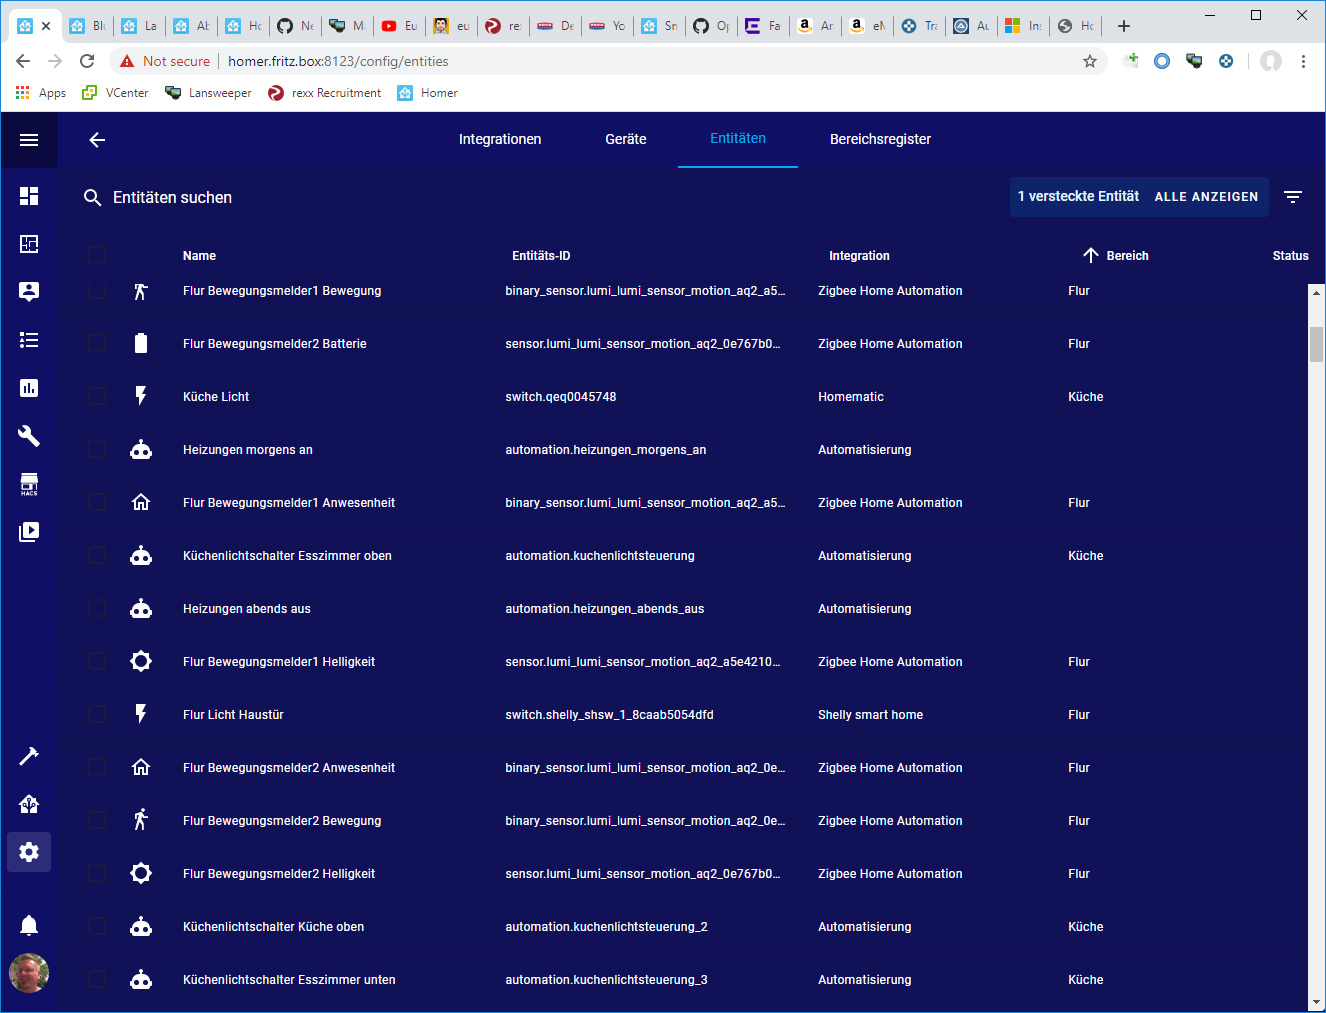
Task: Open the entity filter options
Action: (x=1293, y=197)
